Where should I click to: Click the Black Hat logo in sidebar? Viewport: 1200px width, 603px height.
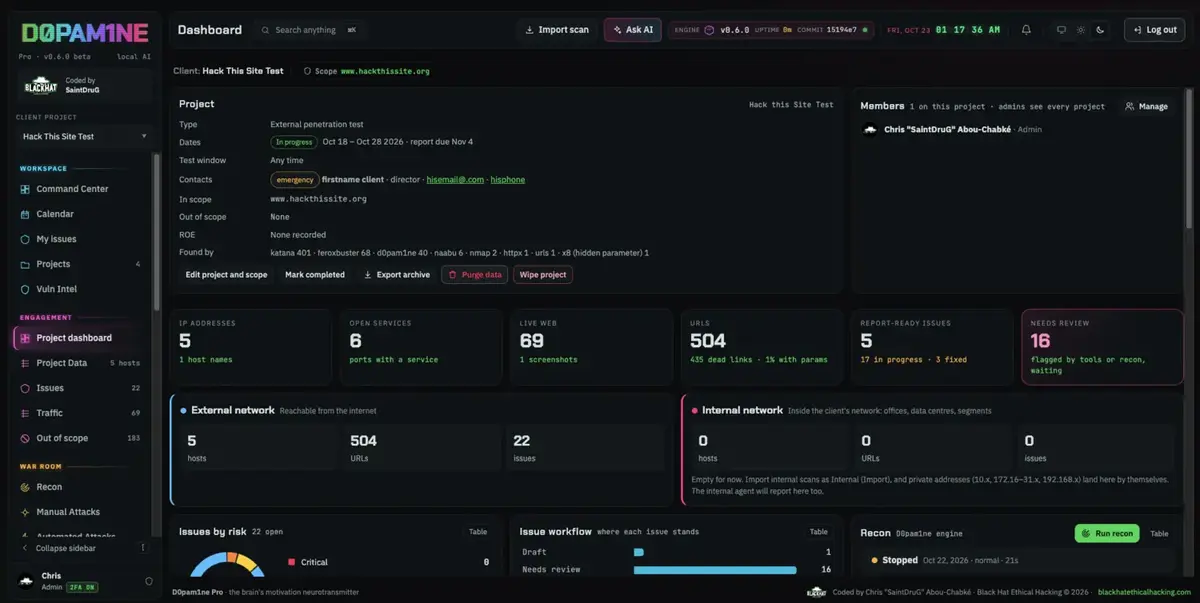coord(41,87)
